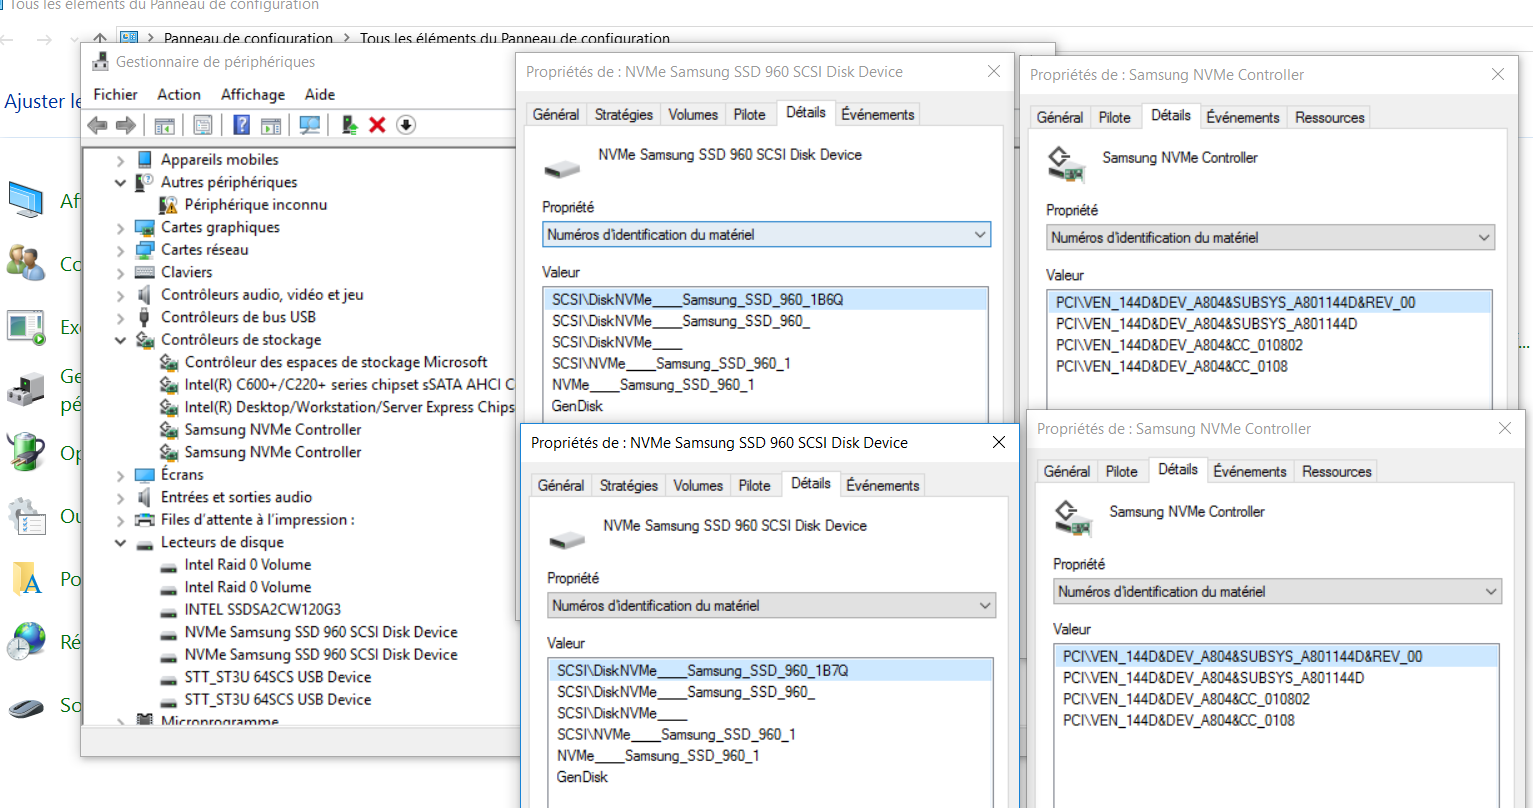Select value SCSI\DiskNVMe____Samsung_SSD_960_1B7Q

pyautogui.click(x=773, y=671)
